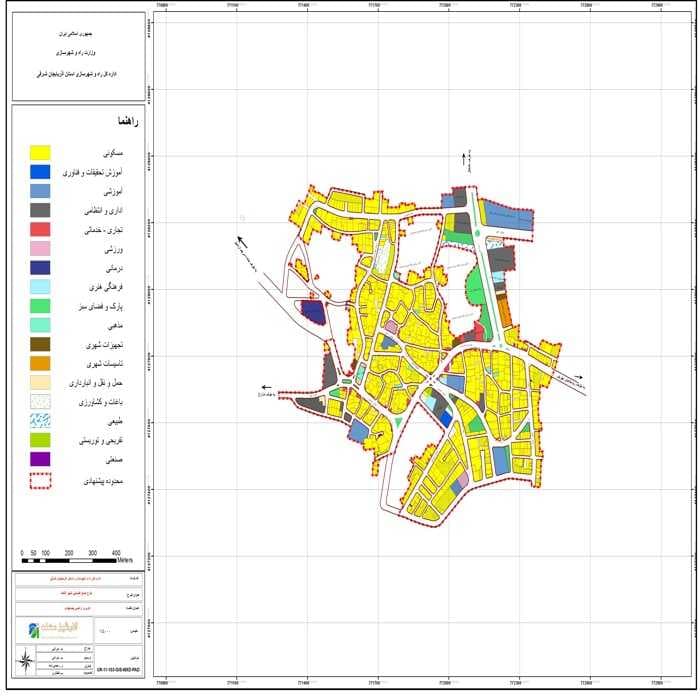Click the legend label 'حمل و نقل و انبارداری'
The height and width of the screenshot is (700, 700).
coord(96,383)
